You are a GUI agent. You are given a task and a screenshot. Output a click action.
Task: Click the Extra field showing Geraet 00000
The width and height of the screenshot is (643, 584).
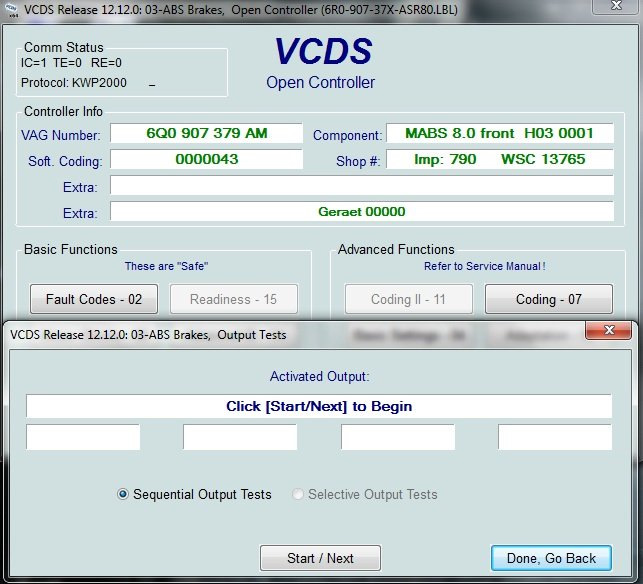362,211
